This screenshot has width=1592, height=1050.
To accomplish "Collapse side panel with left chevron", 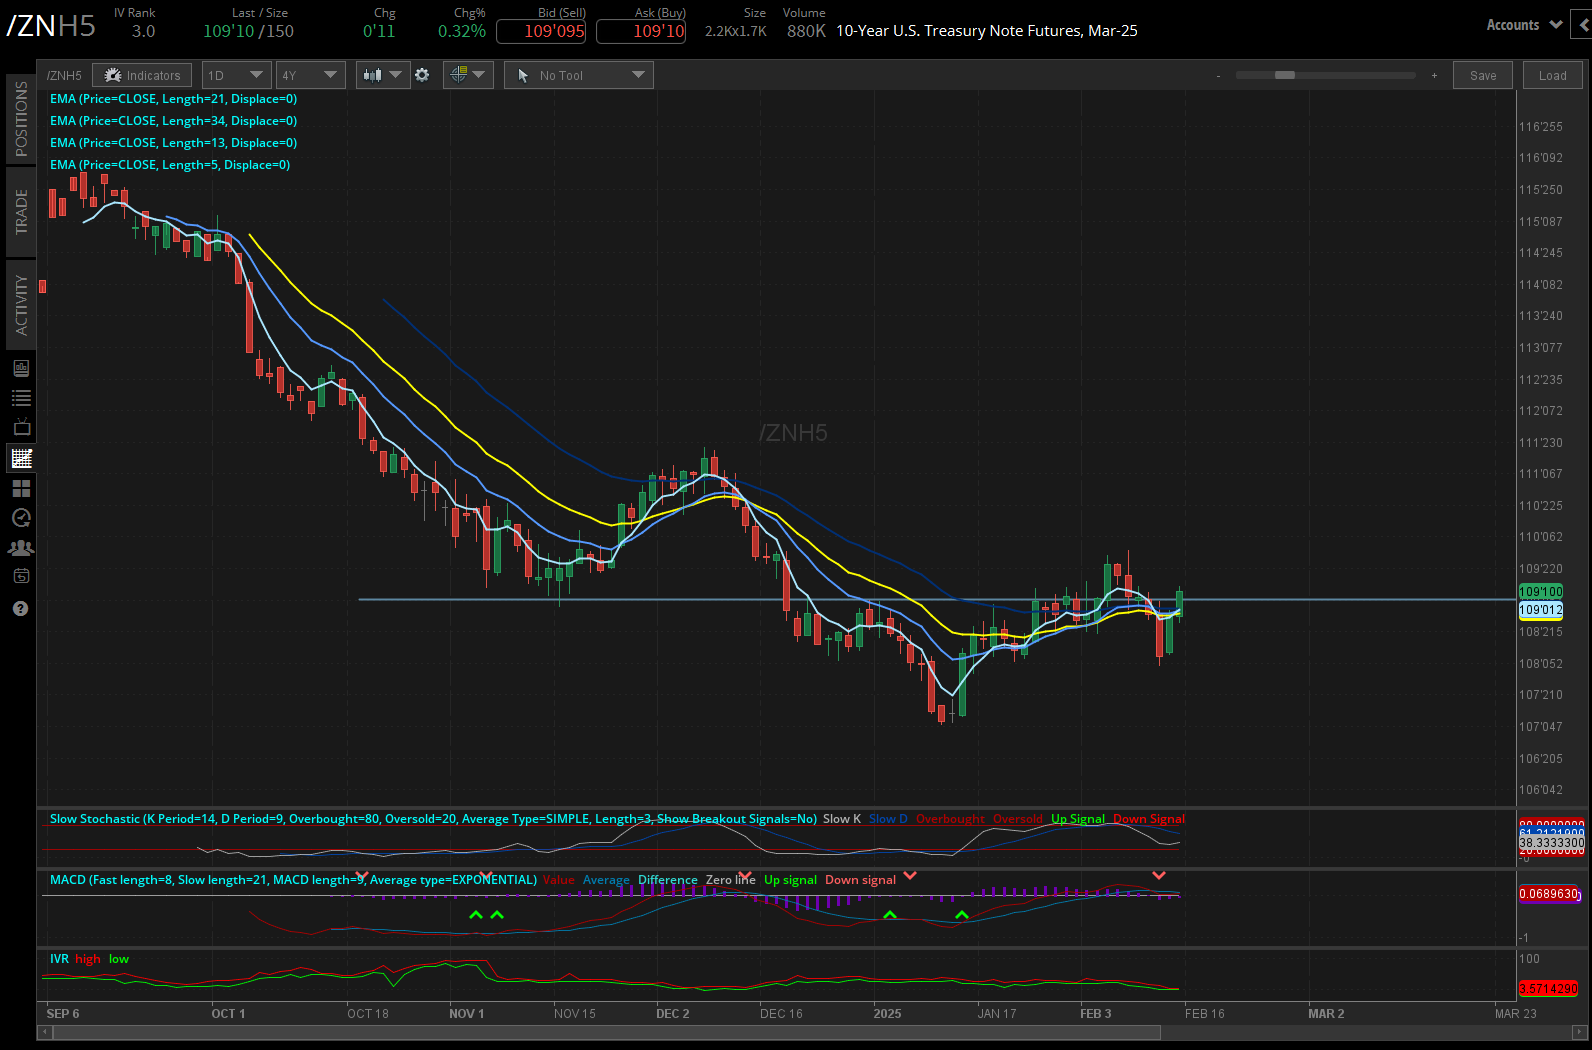I will pyautogui.click(x=1584, y=25).
